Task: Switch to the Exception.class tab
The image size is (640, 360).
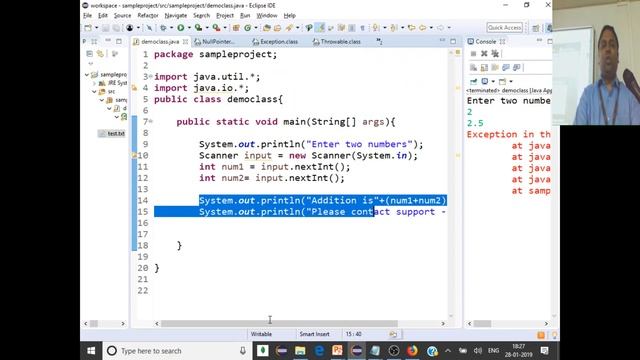Action: pyautogui.click(x=275, y=42)
